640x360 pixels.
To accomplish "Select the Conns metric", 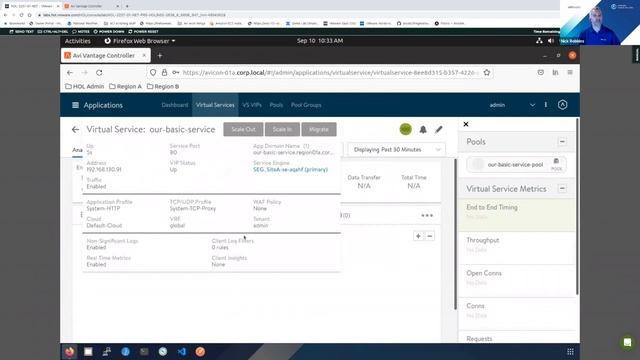I will (x=517, y=313).
